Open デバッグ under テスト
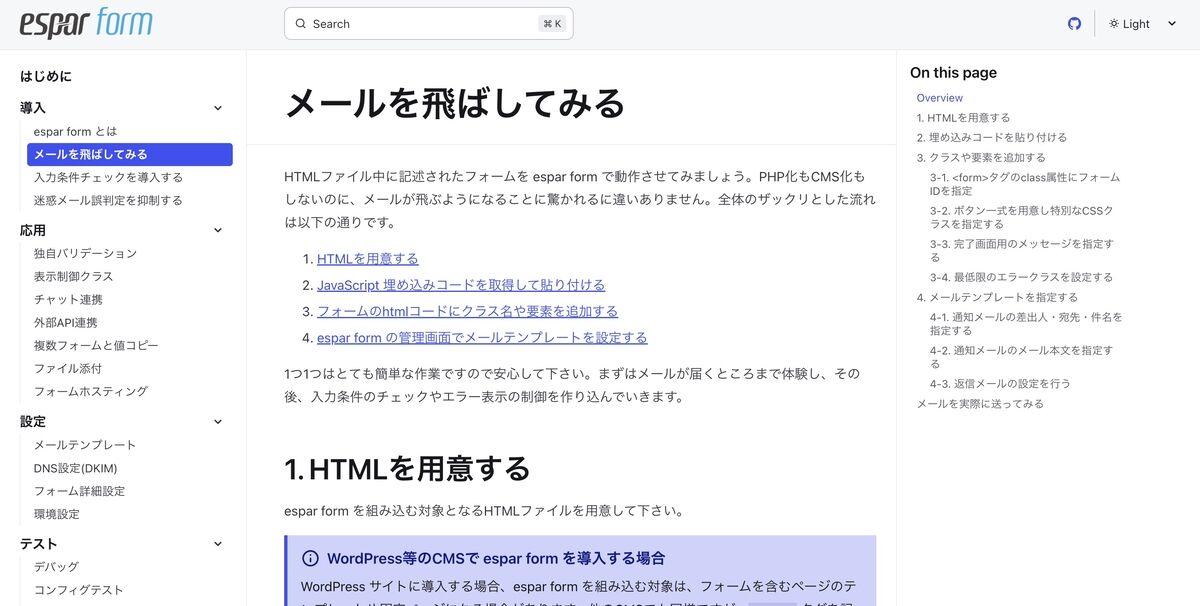Image resolution: width=1200 pixels, height=606 pixels. [x=56, y=567]
